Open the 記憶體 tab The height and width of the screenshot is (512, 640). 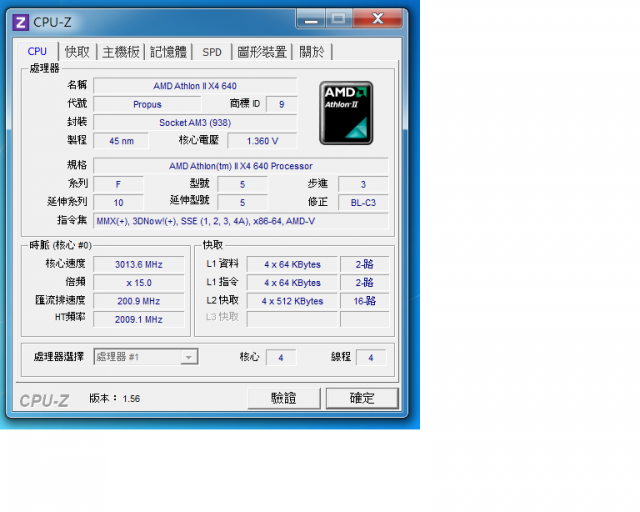pos(168,52)
